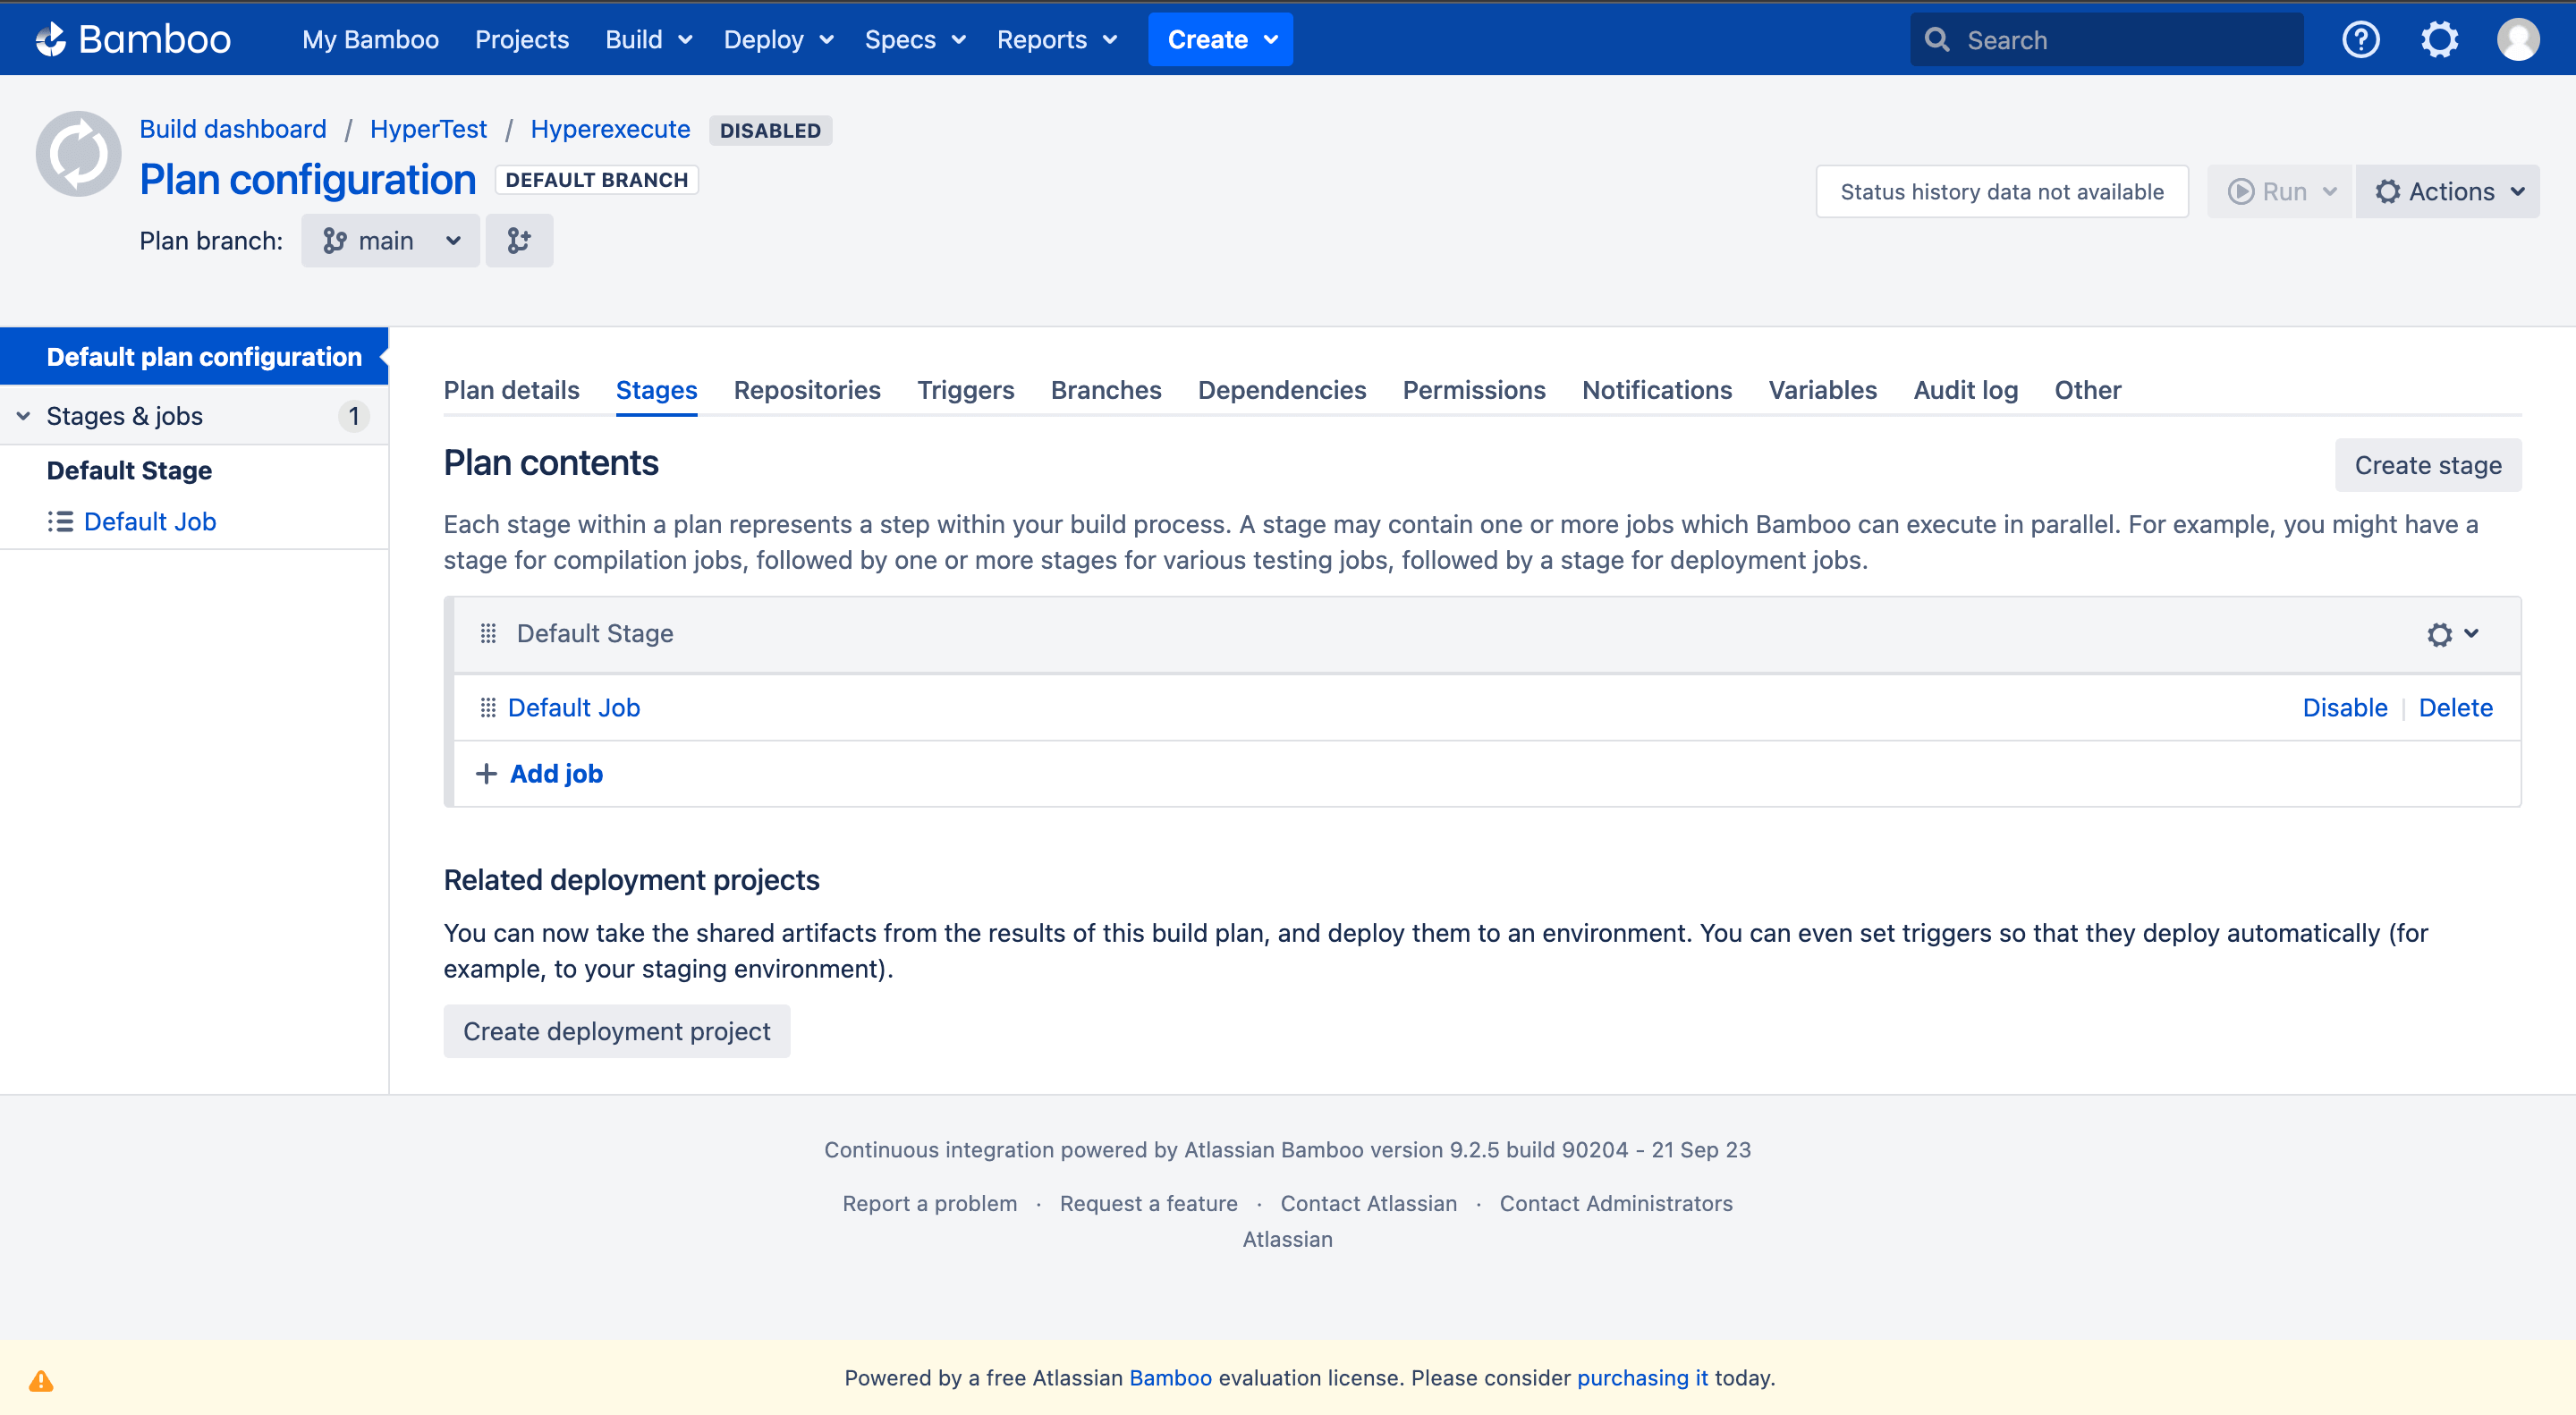Switch to the Variables tab

1822,390
